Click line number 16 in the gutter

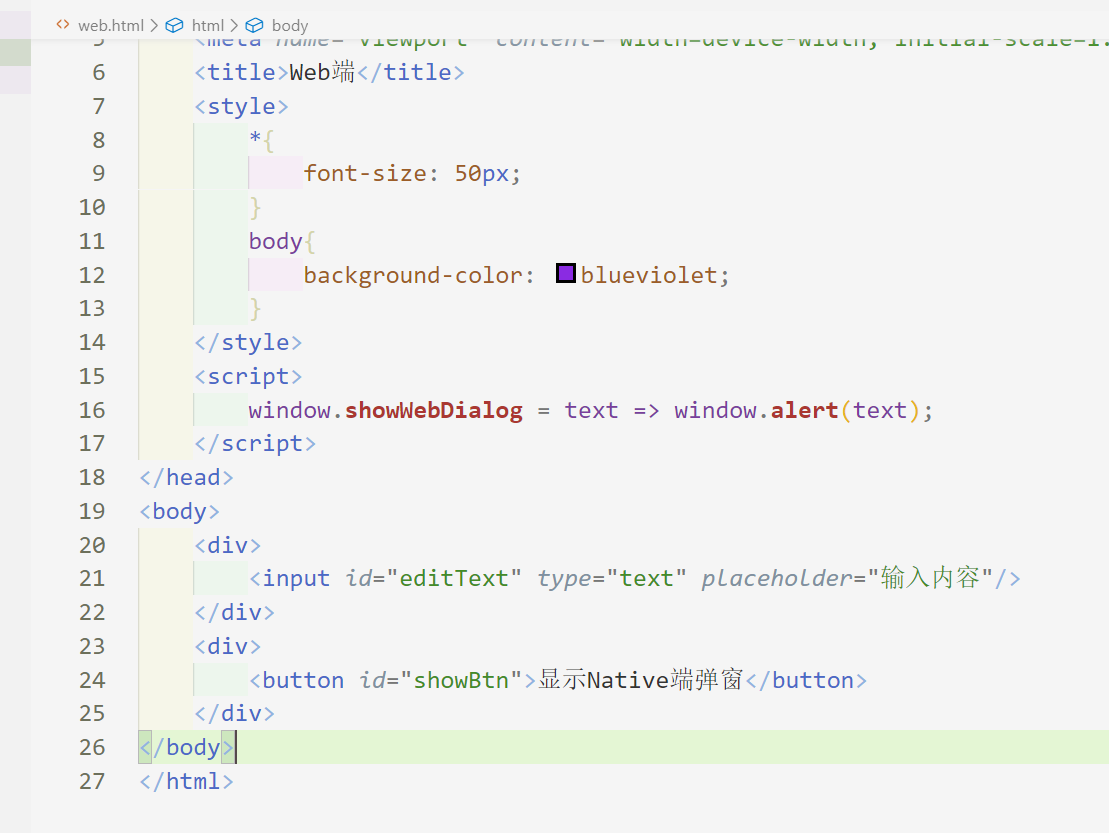point(92,410)
